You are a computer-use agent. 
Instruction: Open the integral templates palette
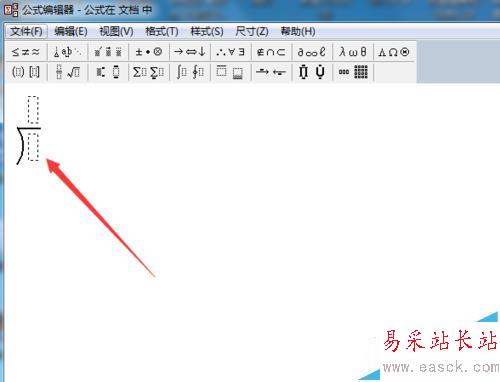pyautogui.click(x=190, y=72)
